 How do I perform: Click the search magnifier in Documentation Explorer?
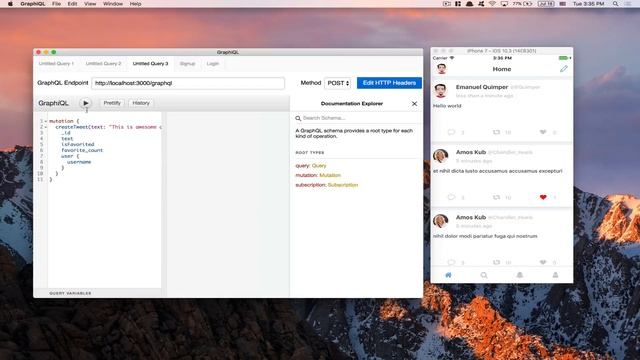298,118
